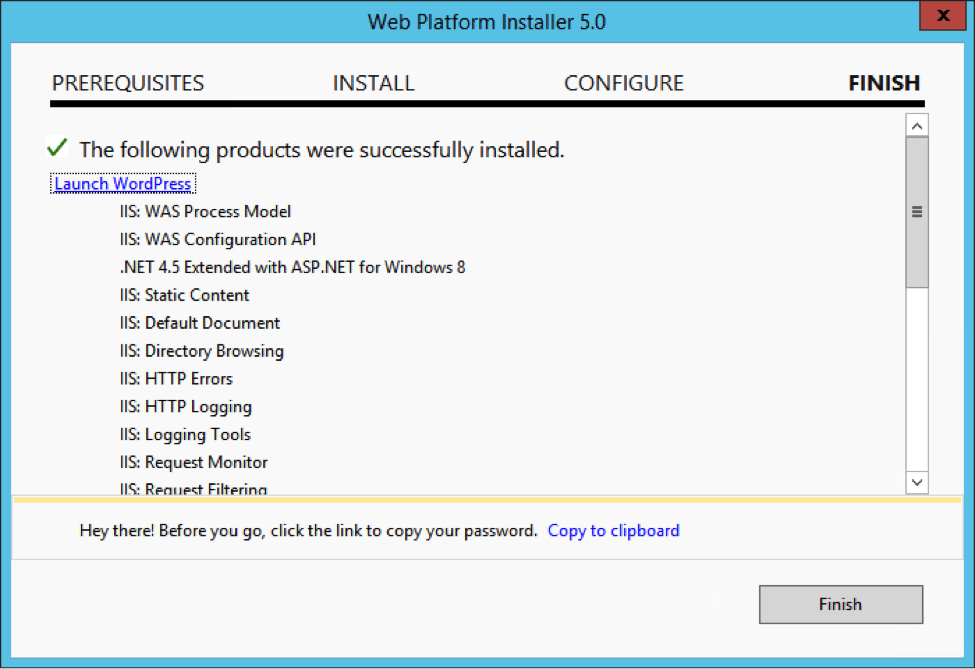
Task: Click Copy to clipboard for your password
Action: tap(613, 530)
